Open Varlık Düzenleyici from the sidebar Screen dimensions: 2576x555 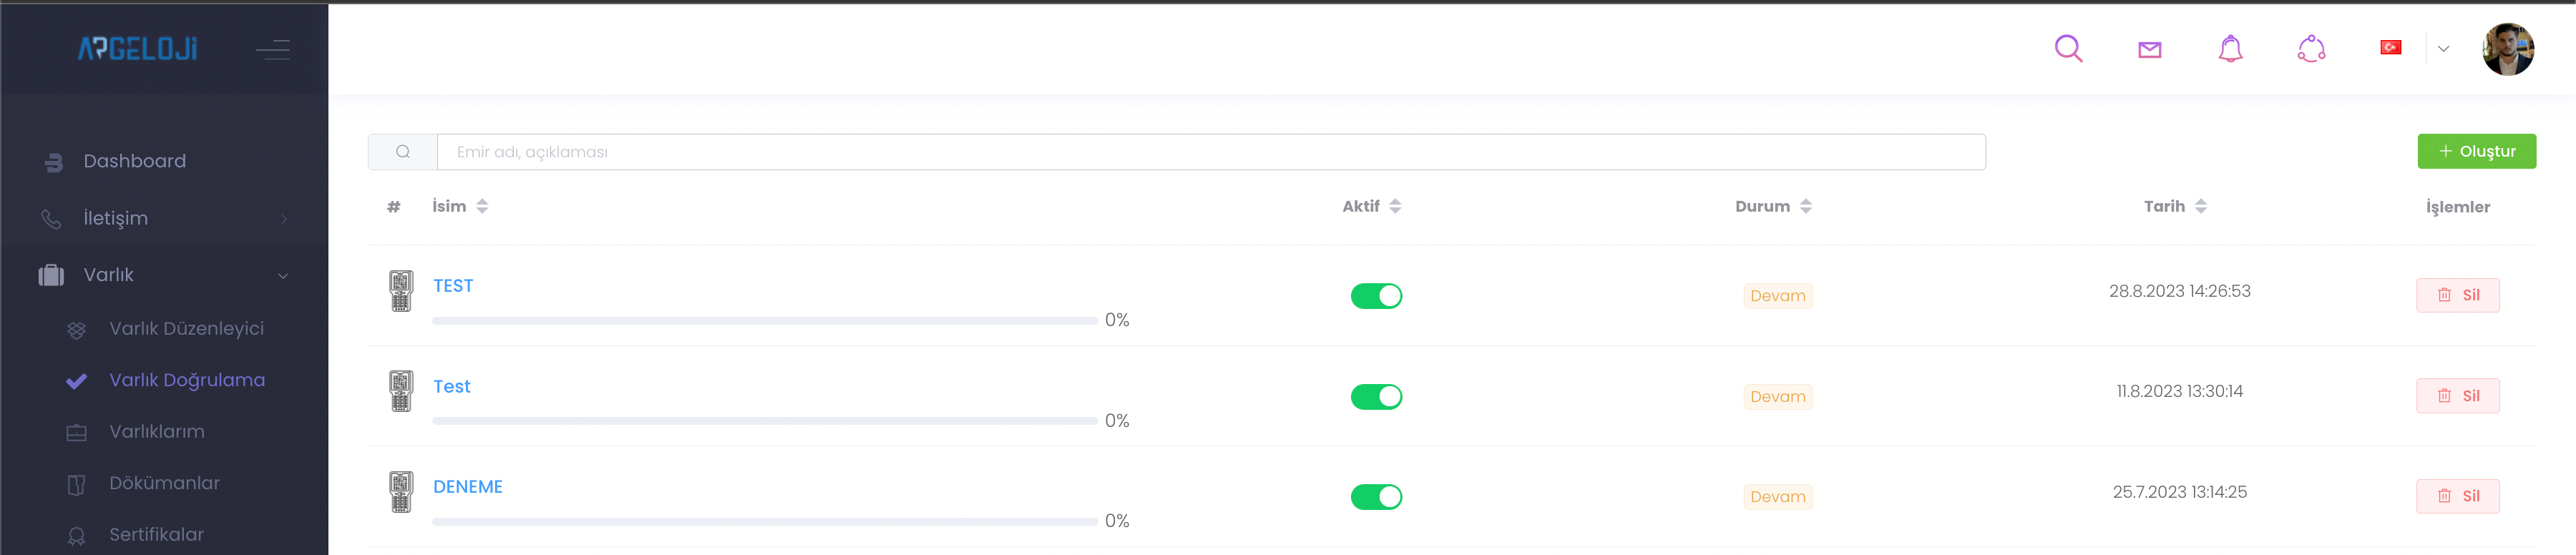186,329
